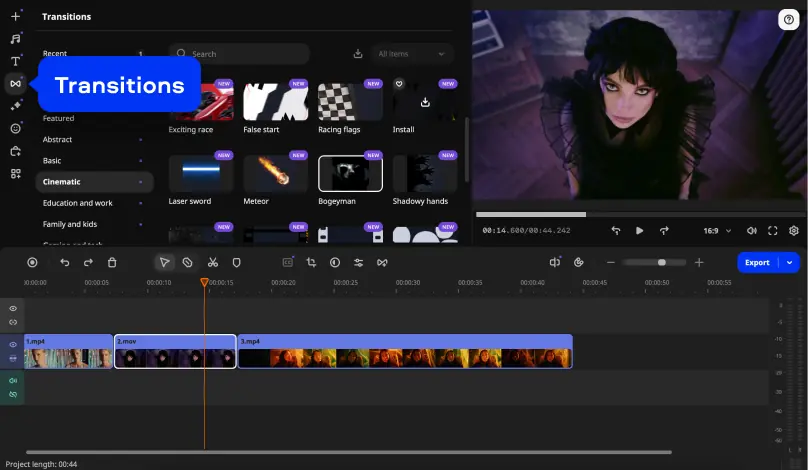The width and height of the screenshot is (808, 470).
Task: Open the More tools grid icon
Action: click(x=15, y=174)
